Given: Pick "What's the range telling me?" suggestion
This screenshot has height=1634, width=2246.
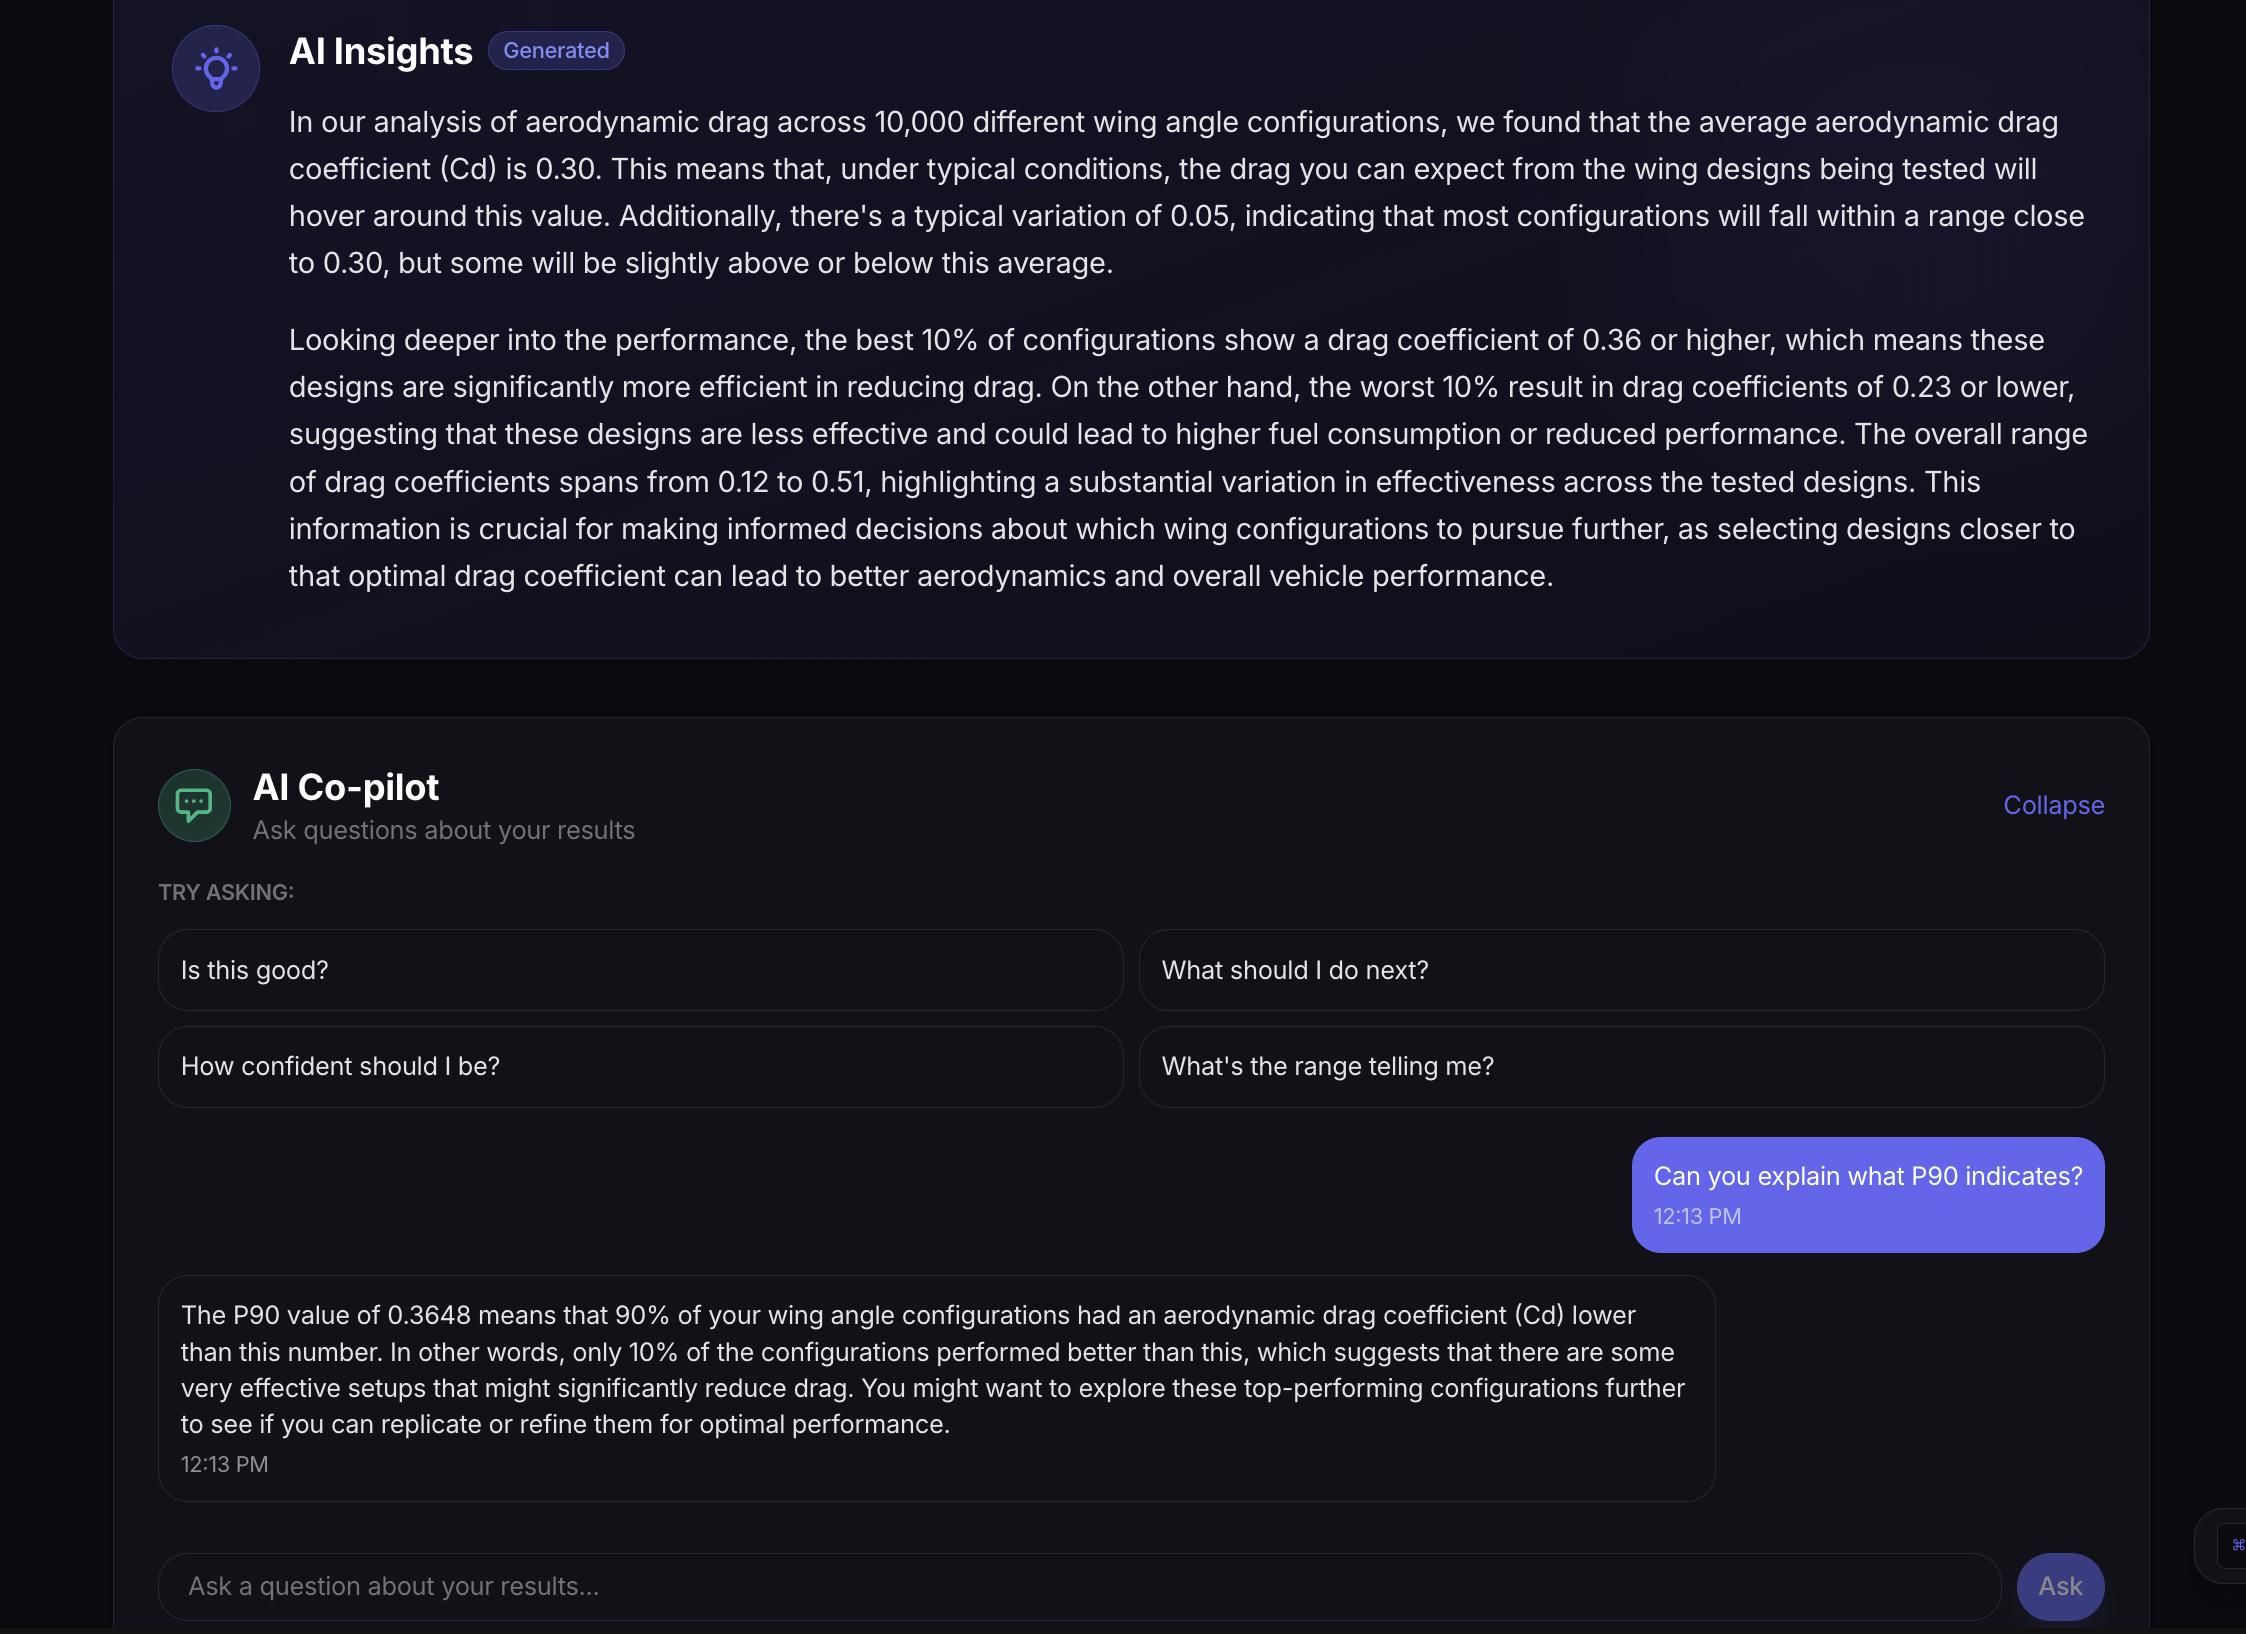Looking at the screenshot, I should [x=1620, y=1066].
